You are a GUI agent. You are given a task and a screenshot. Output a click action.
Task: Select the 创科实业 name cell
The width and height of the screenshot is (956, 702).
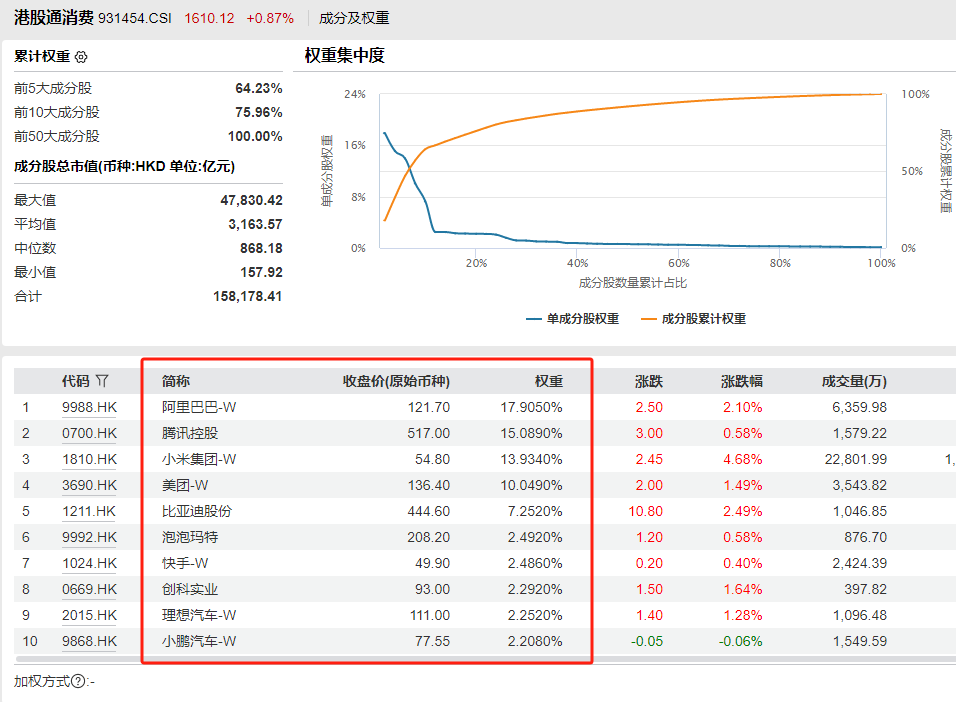click(190, 590)
